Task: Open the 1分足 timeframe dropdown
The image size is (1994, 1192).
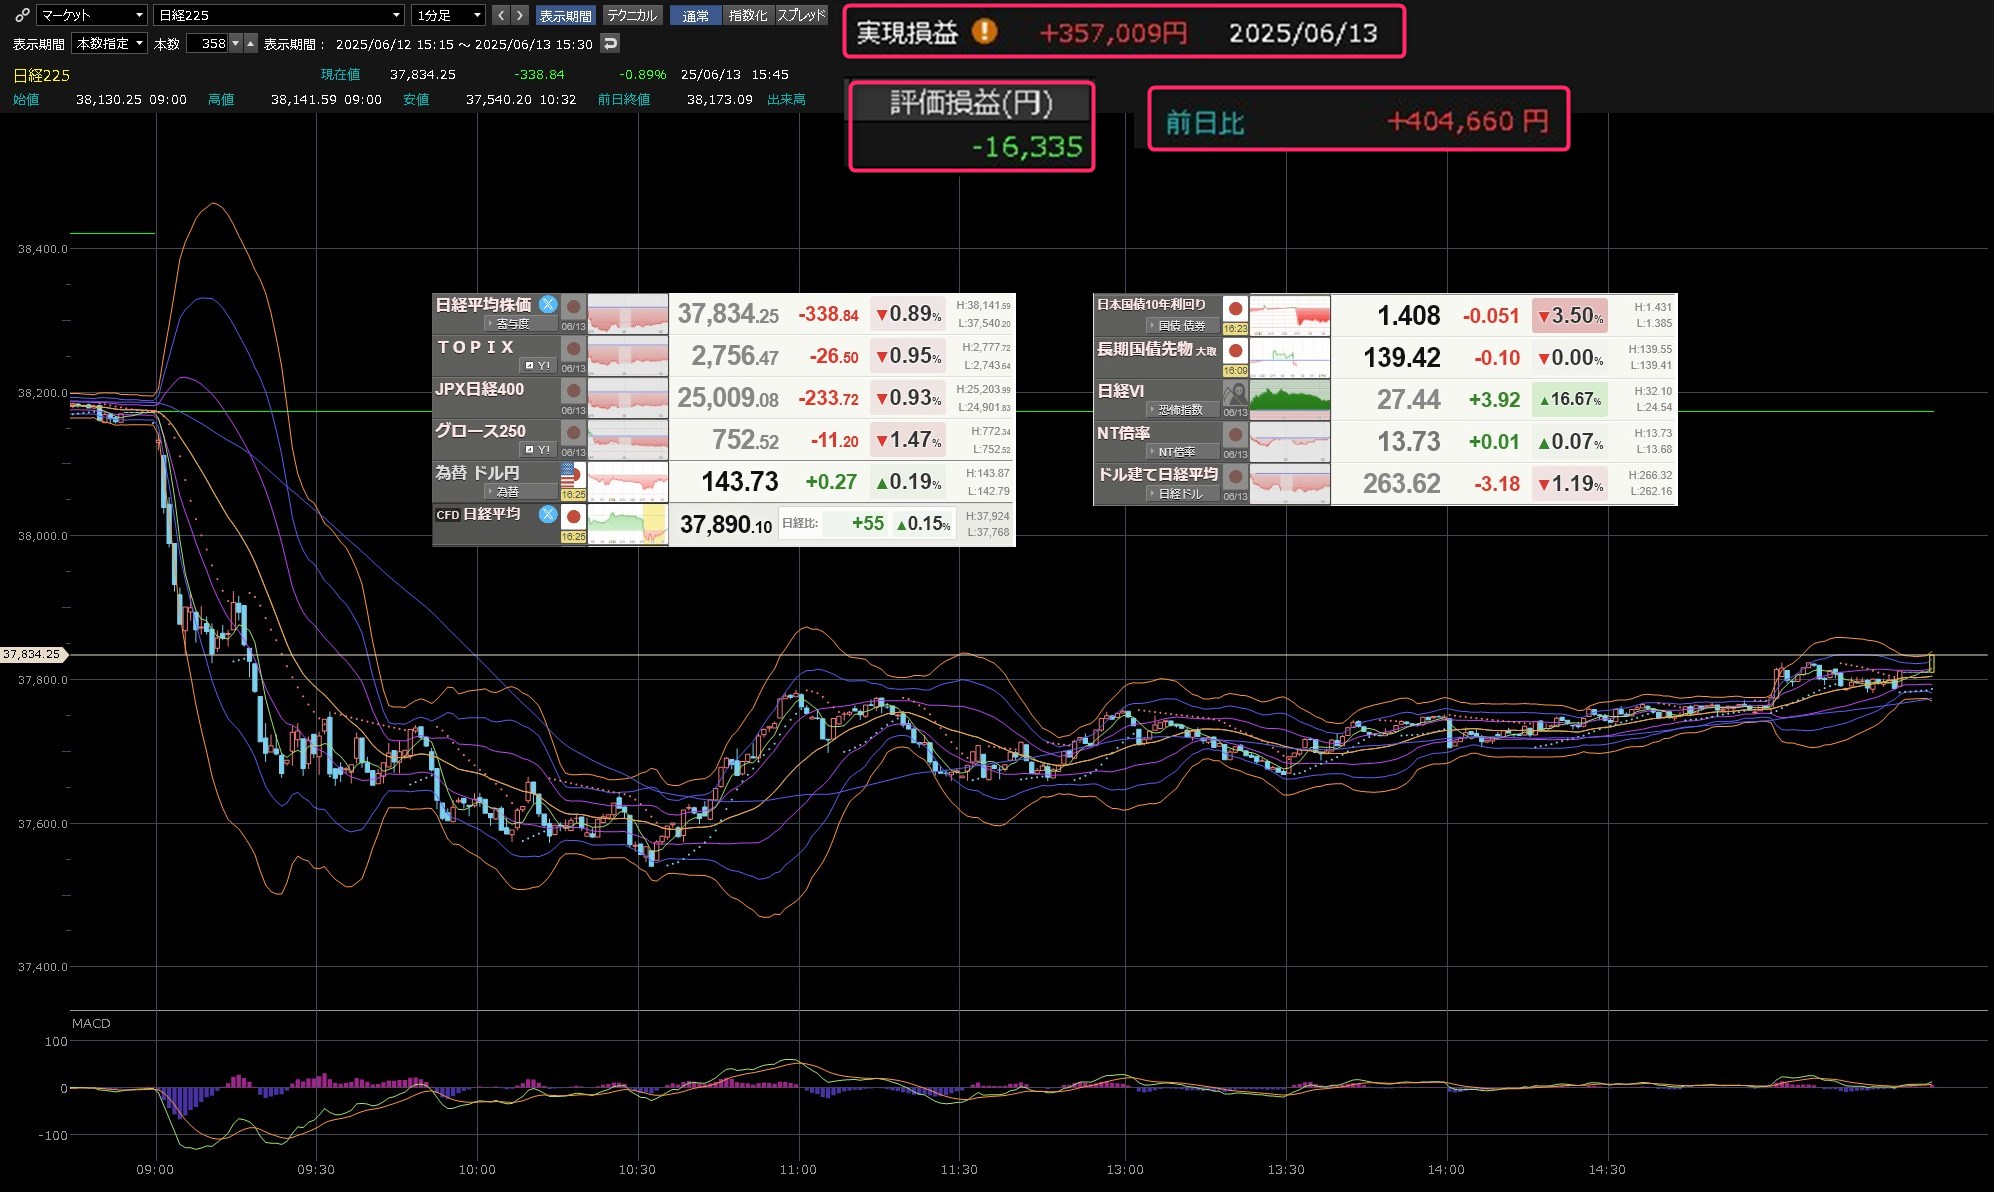Action: point(449,15)
